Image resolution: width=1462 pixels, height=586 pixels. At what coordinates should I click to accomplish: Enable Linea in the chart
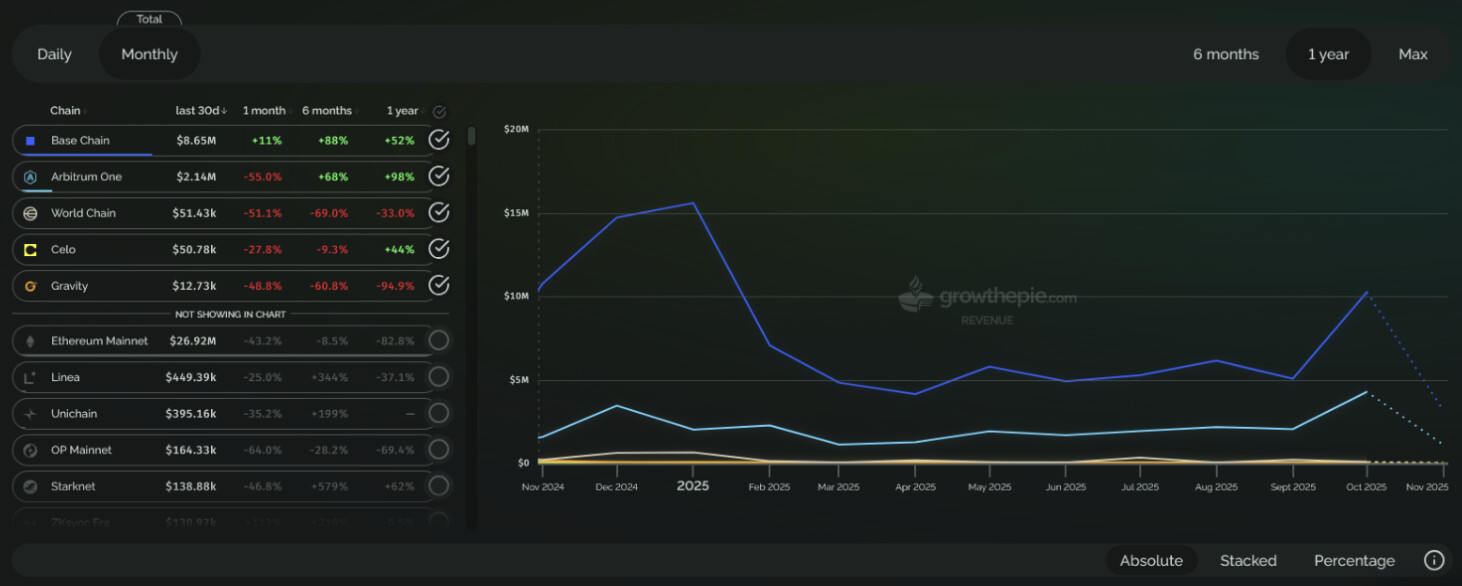pyautogui.click(x=438, y=377)
